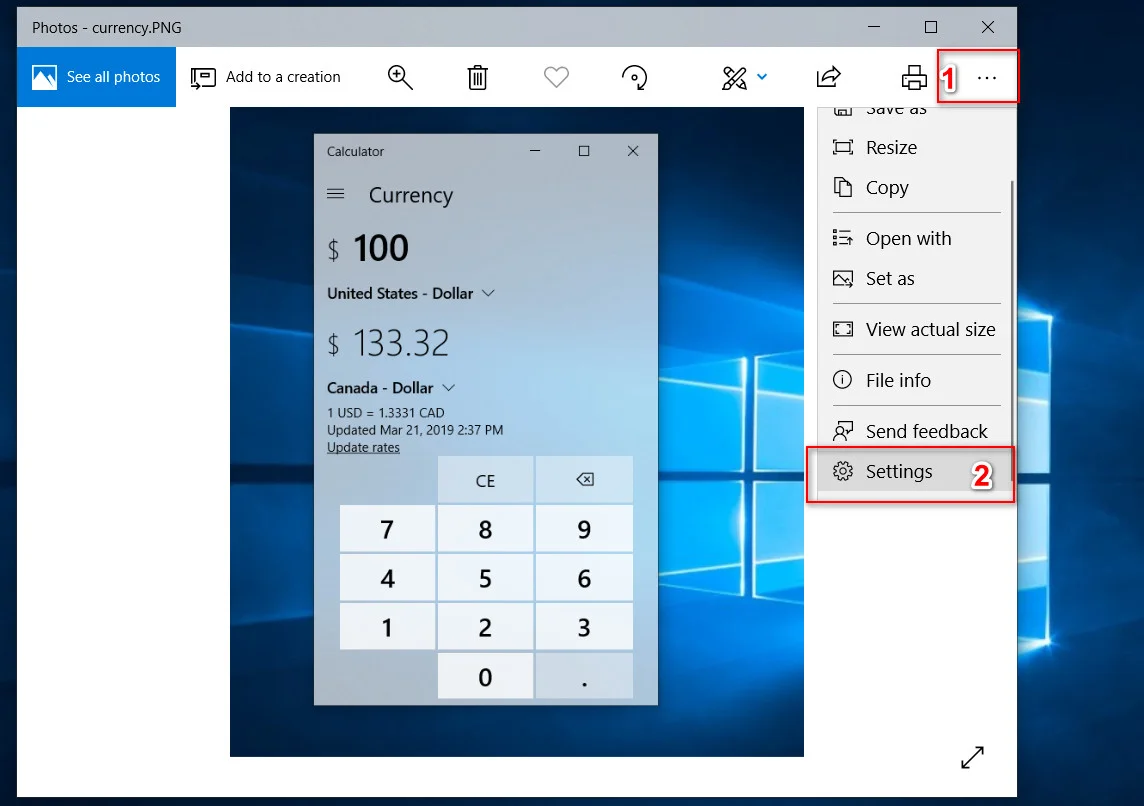Click the Settings gear icon

coord(843,471)
